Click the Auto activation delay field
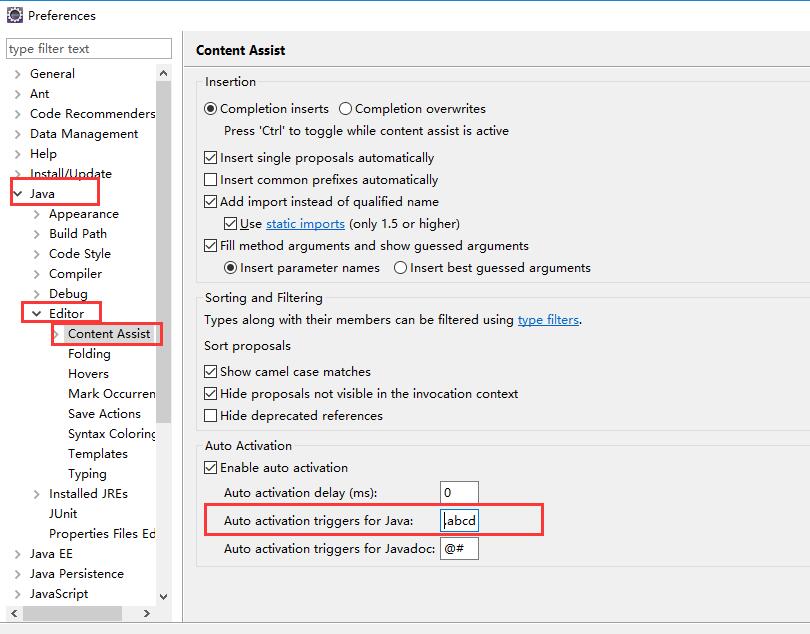 459,492
